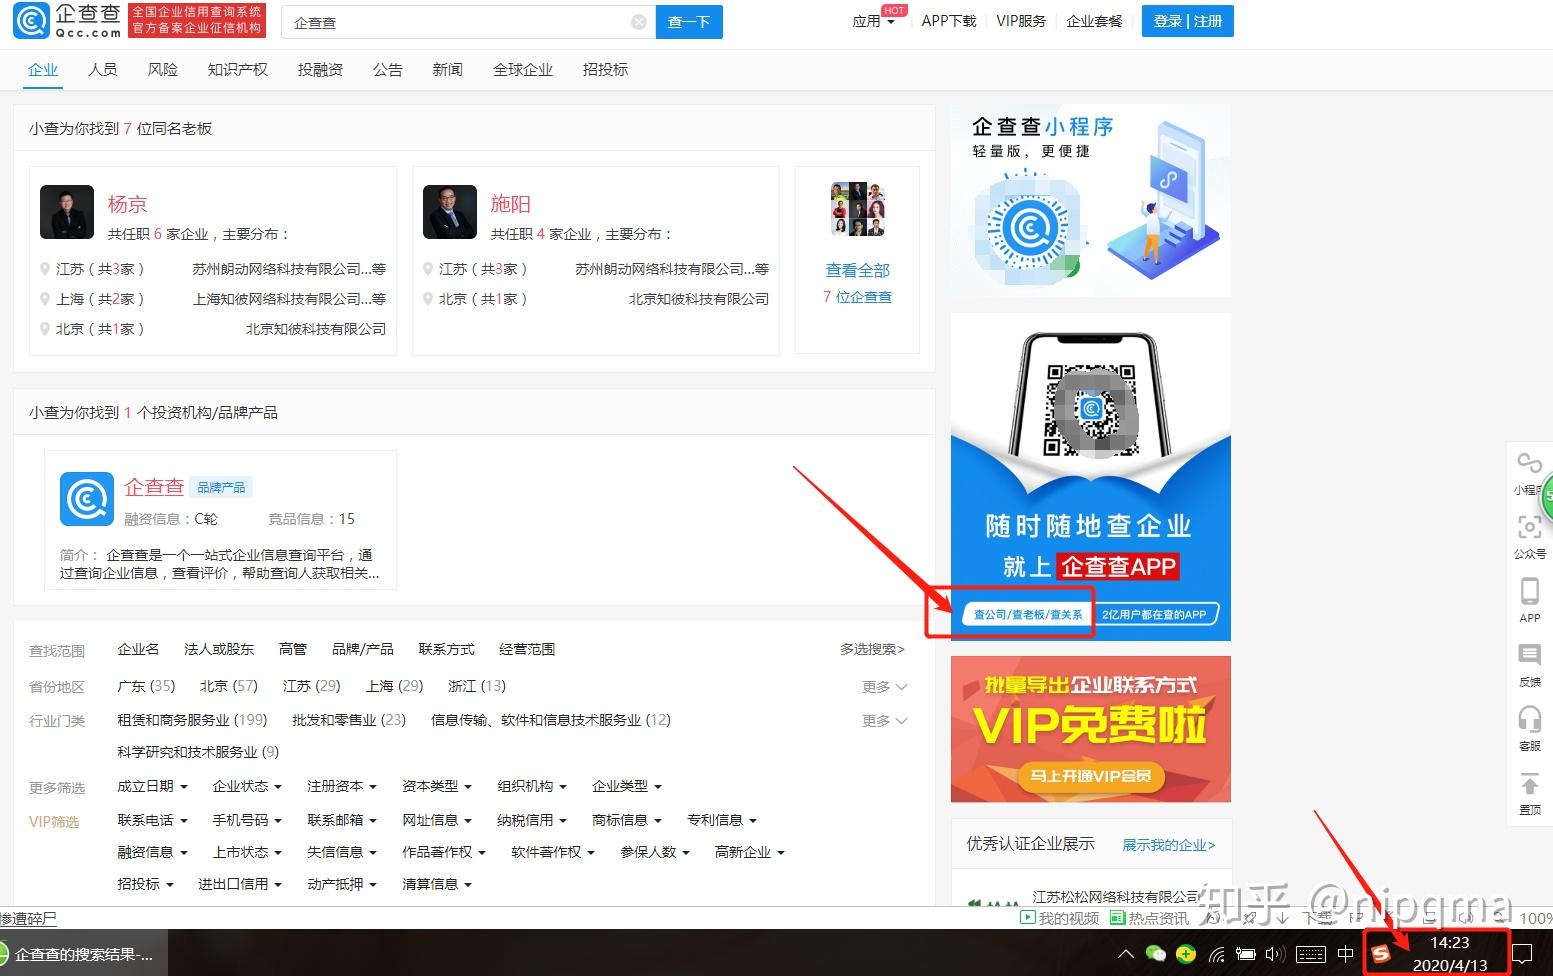Click the green 360 tray icon
Image resolution: width=1553 pixels, height=976 pixels.
(1186, 953)
